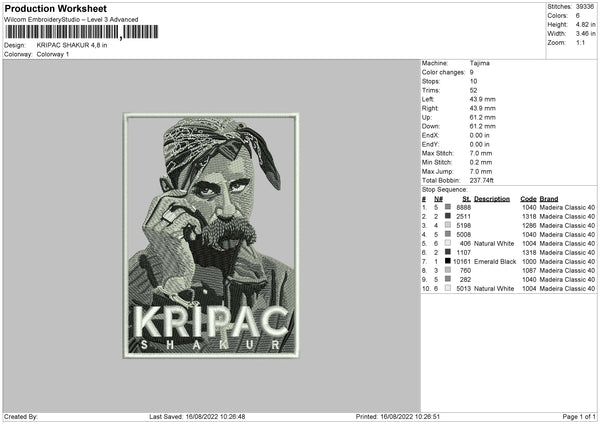Select the color swatch in stop row 1 (8888 stitches)
This screenshot has height=424, width=600.
coord(448,207)
